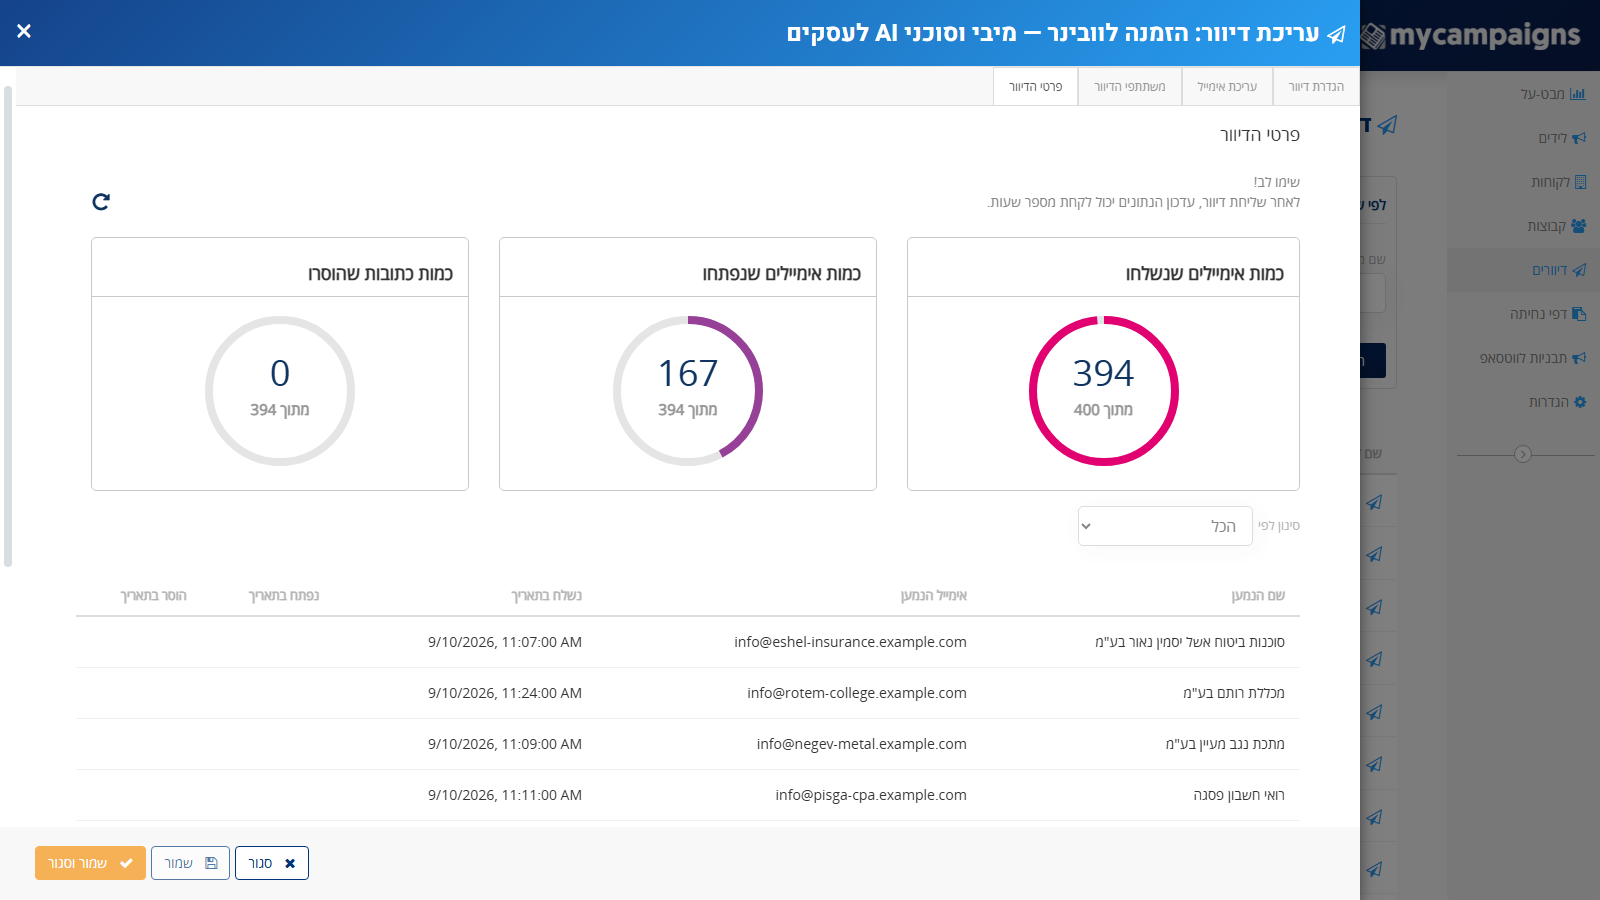1600x900 pixels.
Task: Click the recipient name 'מתכת נגב מעיין בע"מ'
Action: (x=1225, y=744)
